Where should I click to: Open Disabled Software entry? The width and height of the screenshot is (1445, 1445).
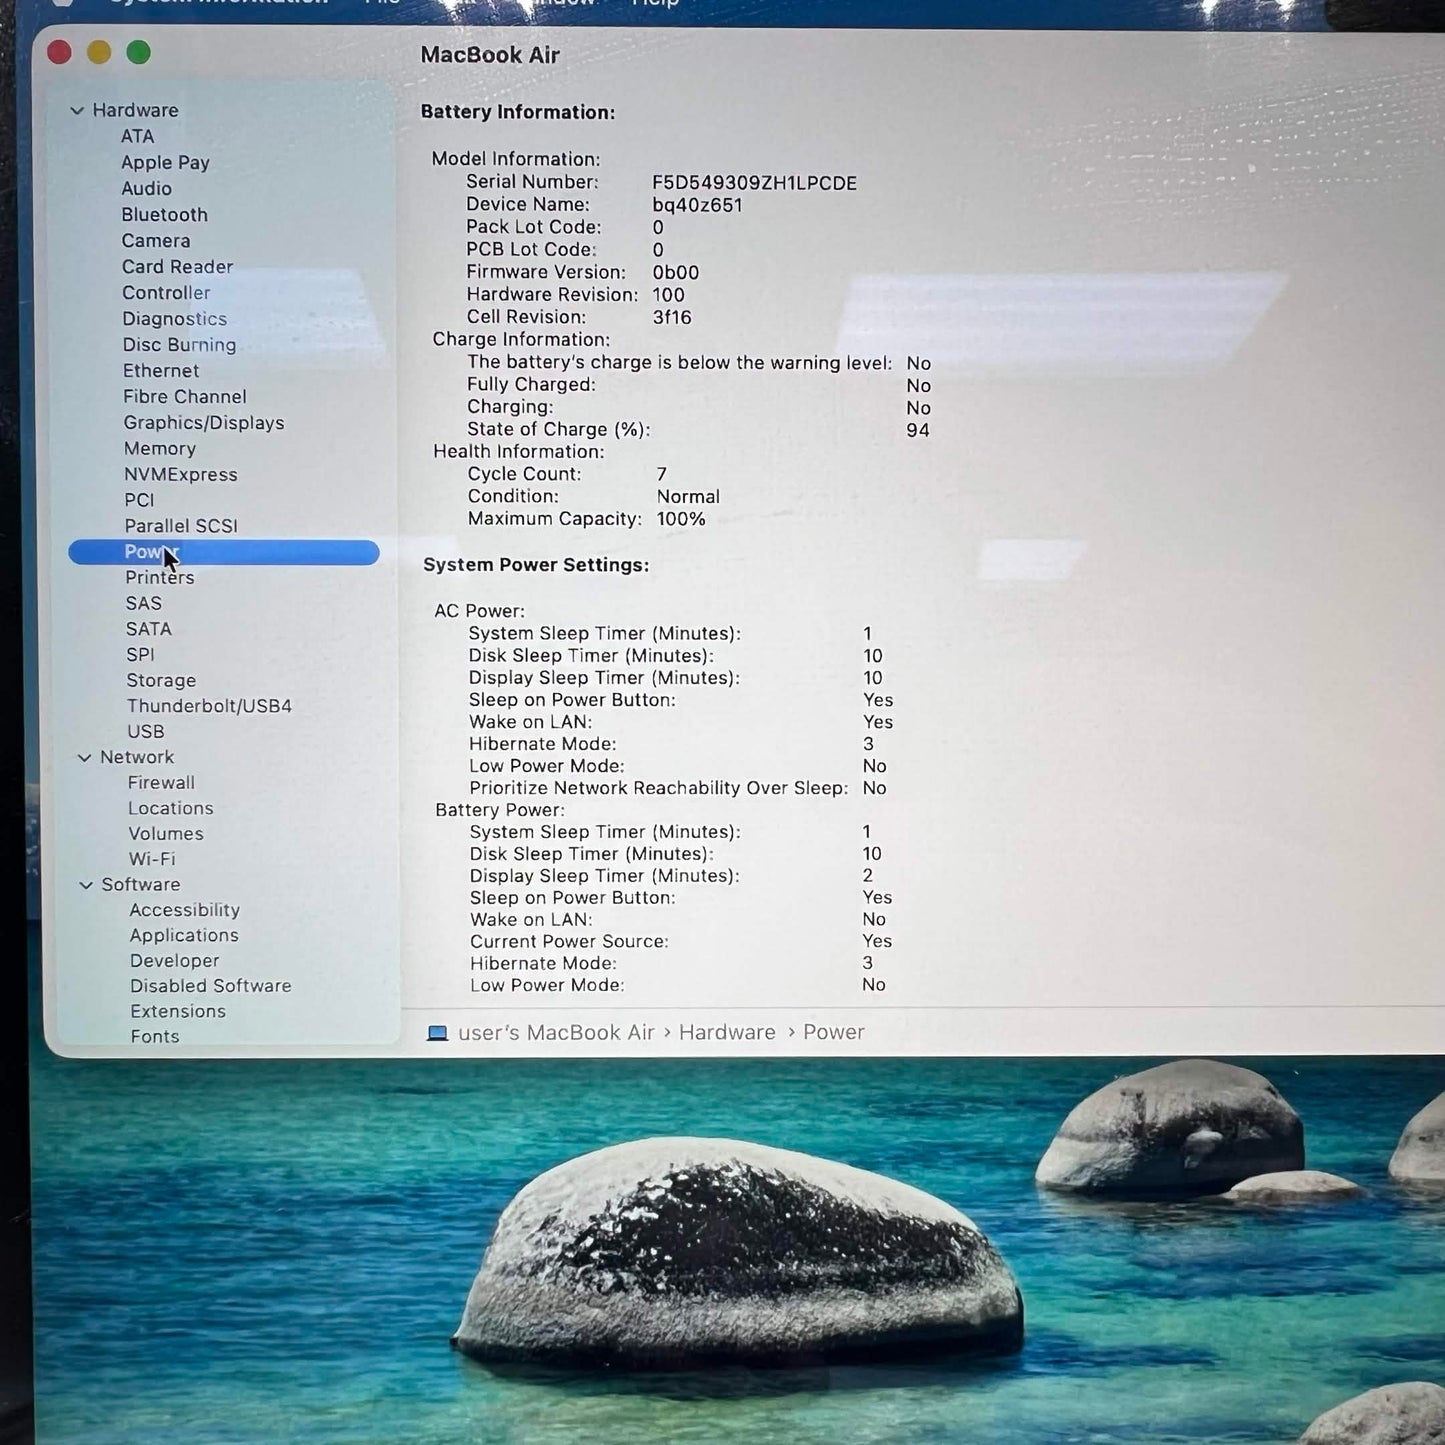click(210, 986)
